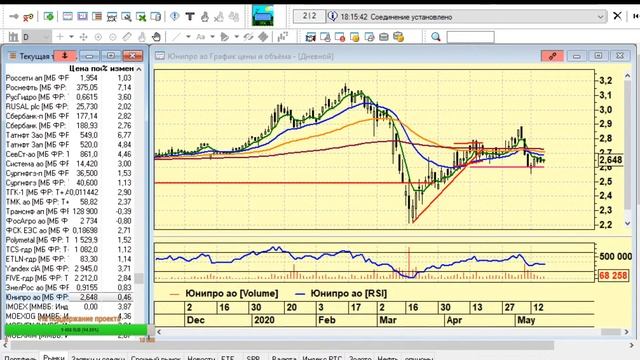Dismiss the message with the X button

[618, 16]
